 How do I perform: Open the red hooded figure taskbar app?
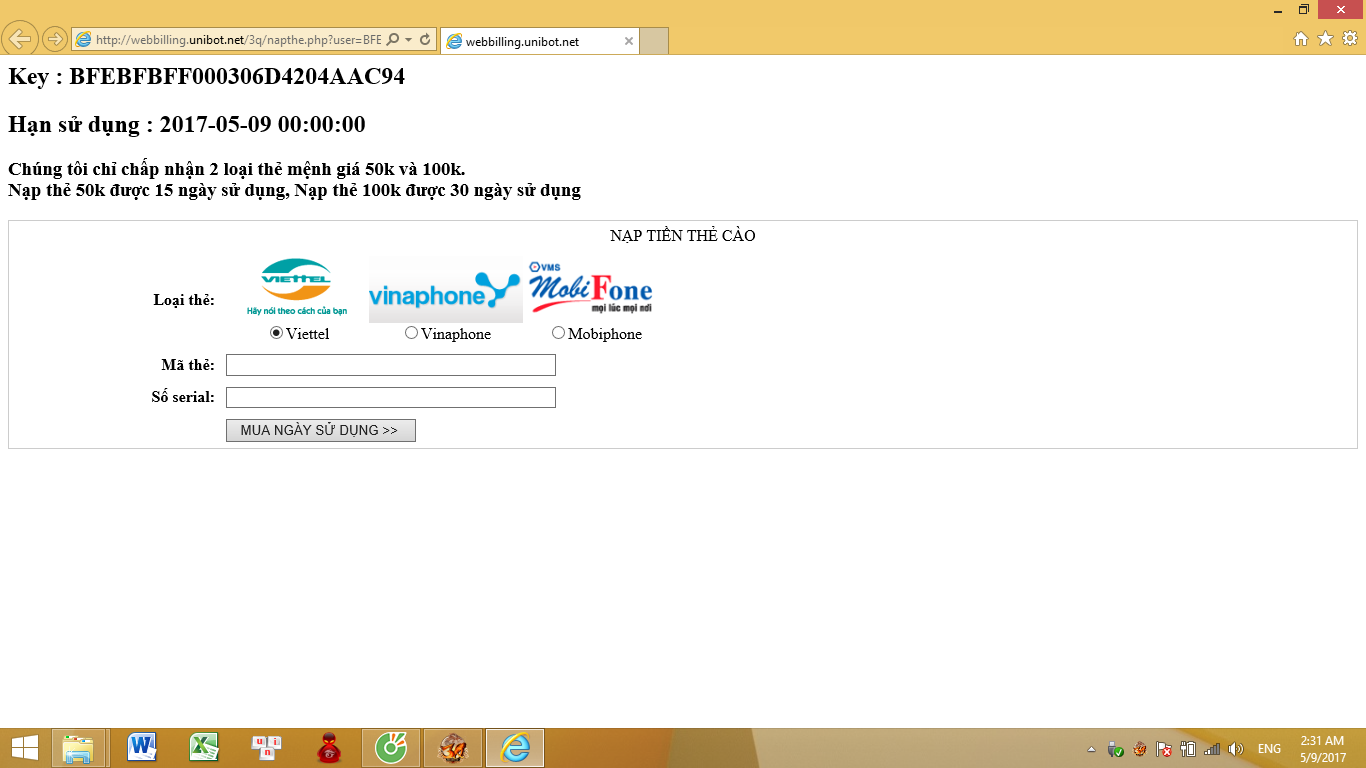(x=329, y=748)
